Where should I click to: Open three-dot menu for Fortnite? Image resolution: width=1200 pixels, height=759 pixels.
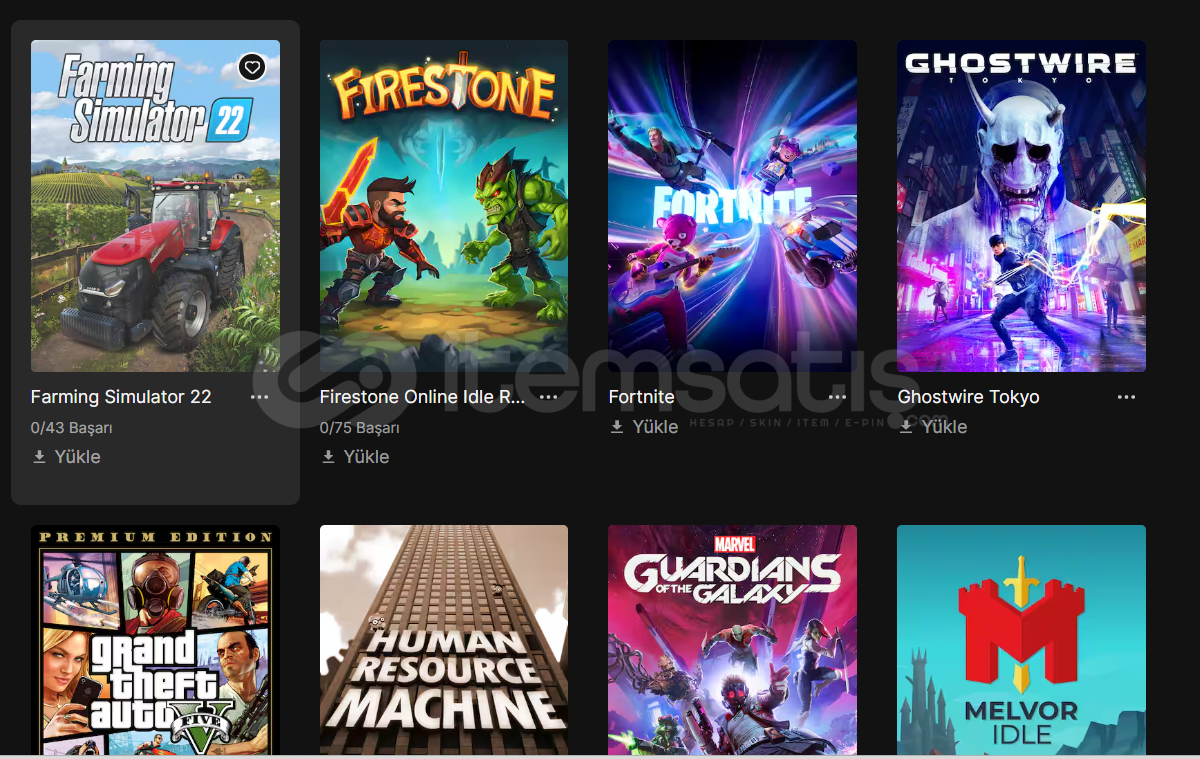(x=838, y=397)
